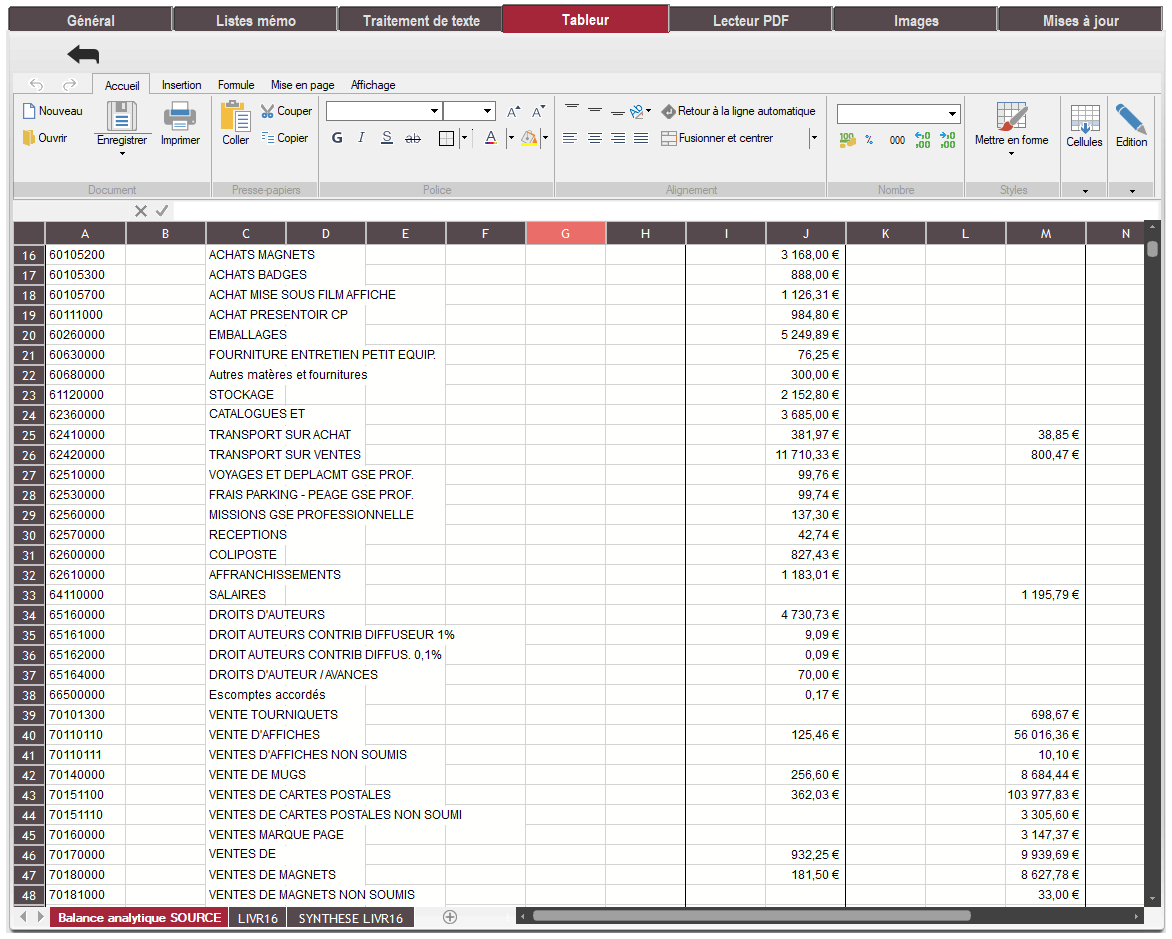Image resolution: width=1172 pixels, height=939 pixels.
Task: Click the horizontal scrollbar thumb
Action: coord(751,916)
